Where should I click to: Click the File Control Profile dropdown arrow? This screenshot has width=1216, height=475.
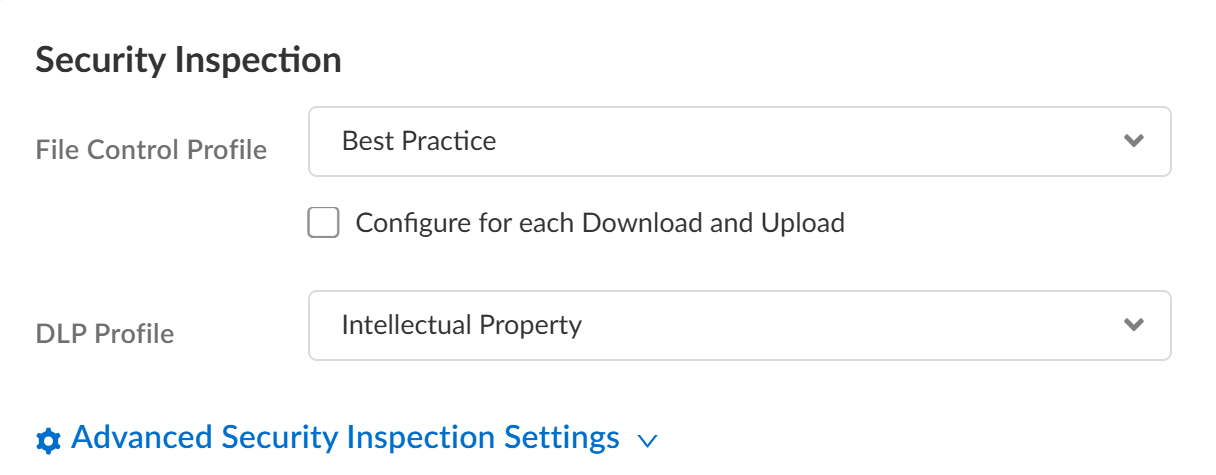(1133, 141)
